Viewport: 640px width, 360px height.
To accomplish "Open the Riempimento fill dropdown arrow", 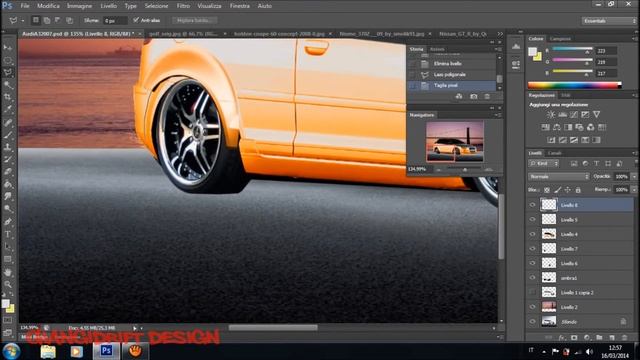I will [x=634, y=190].
